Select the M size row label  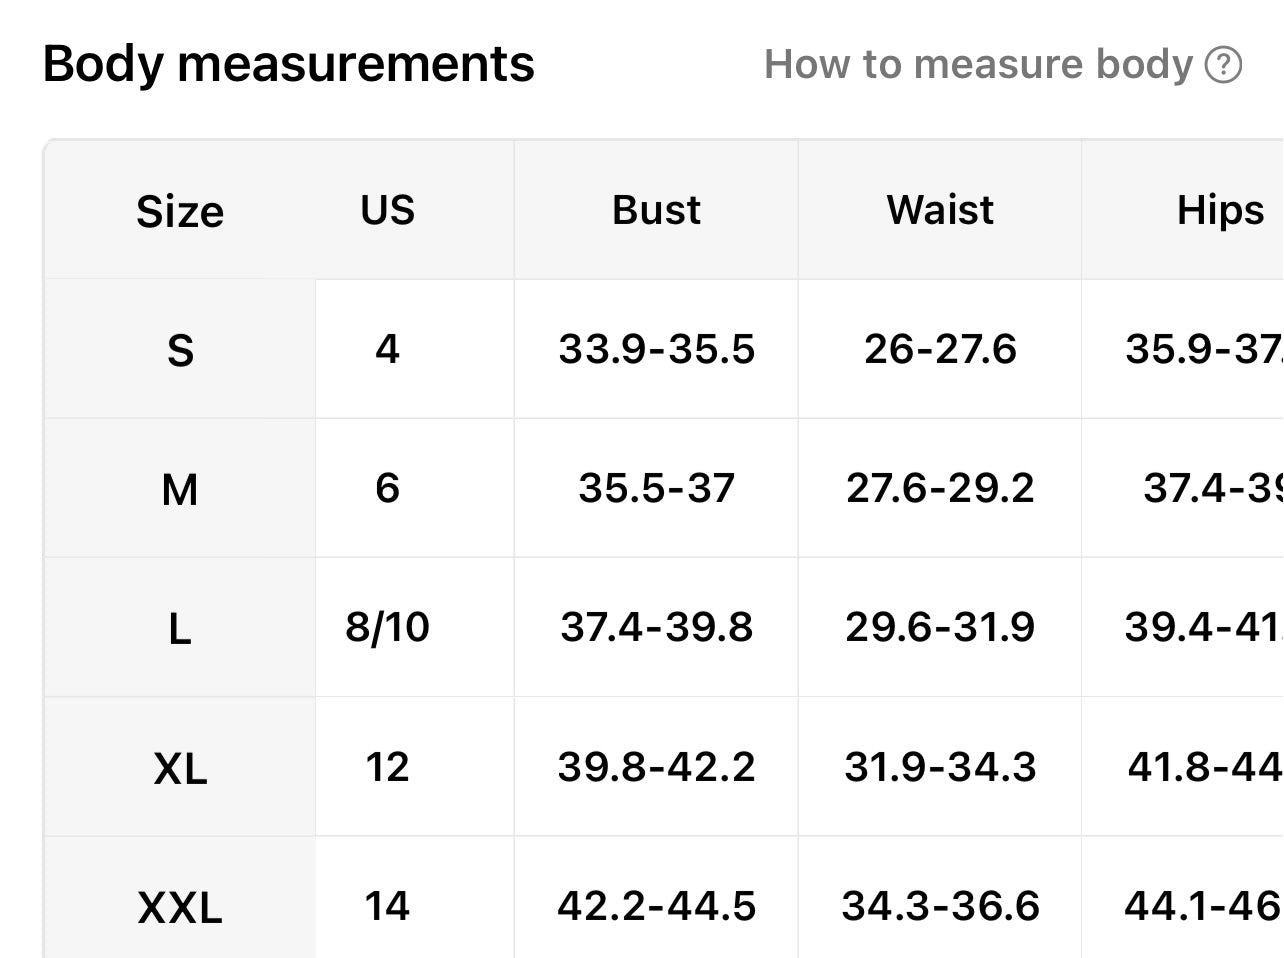[180, 489]
